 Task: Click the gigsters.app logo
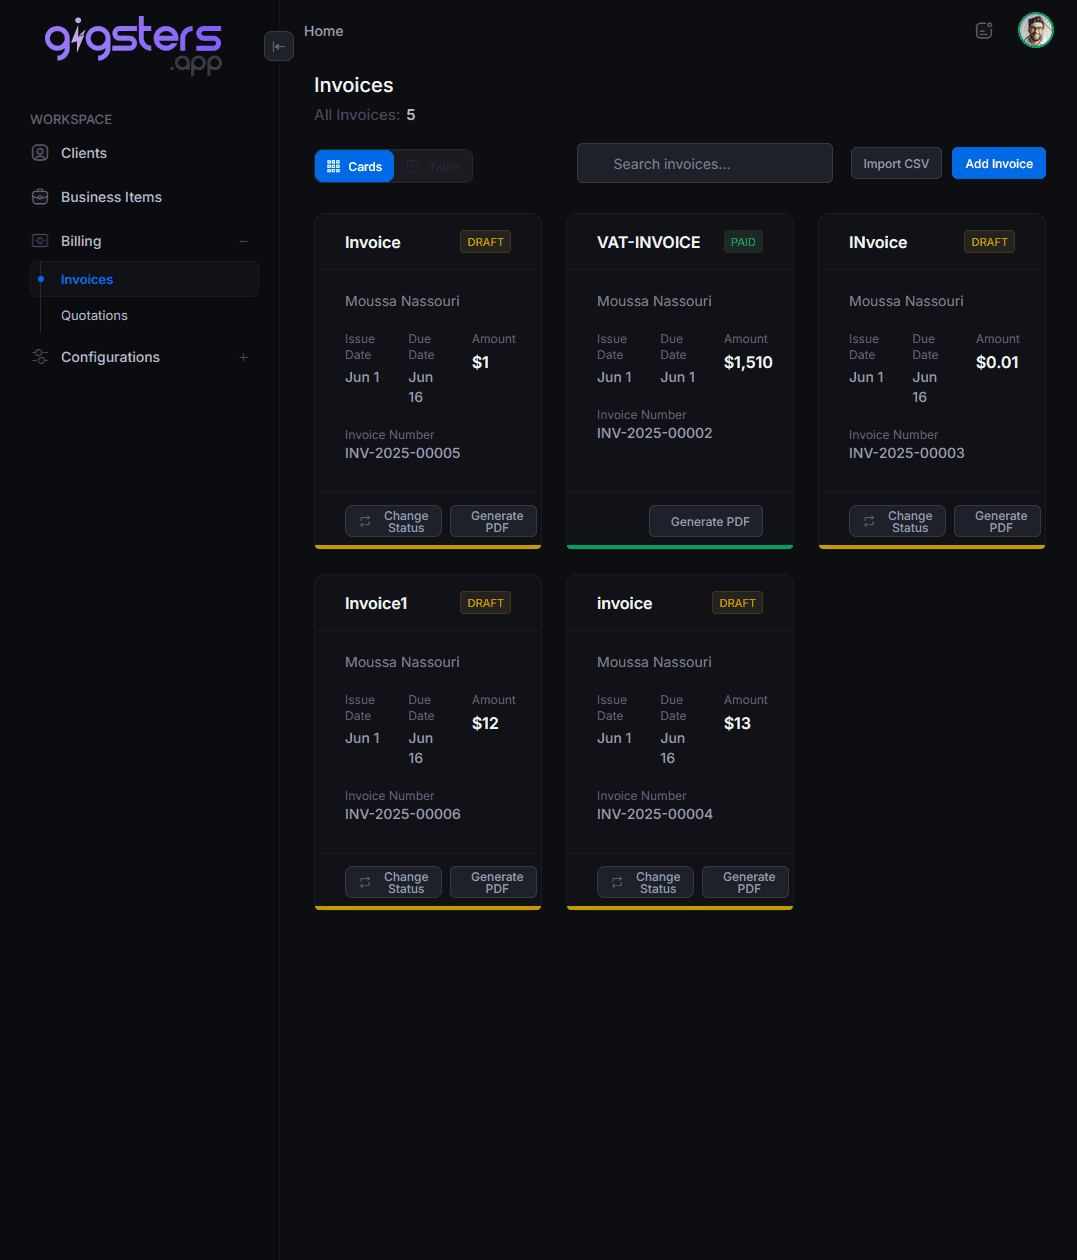coord(133,44)
